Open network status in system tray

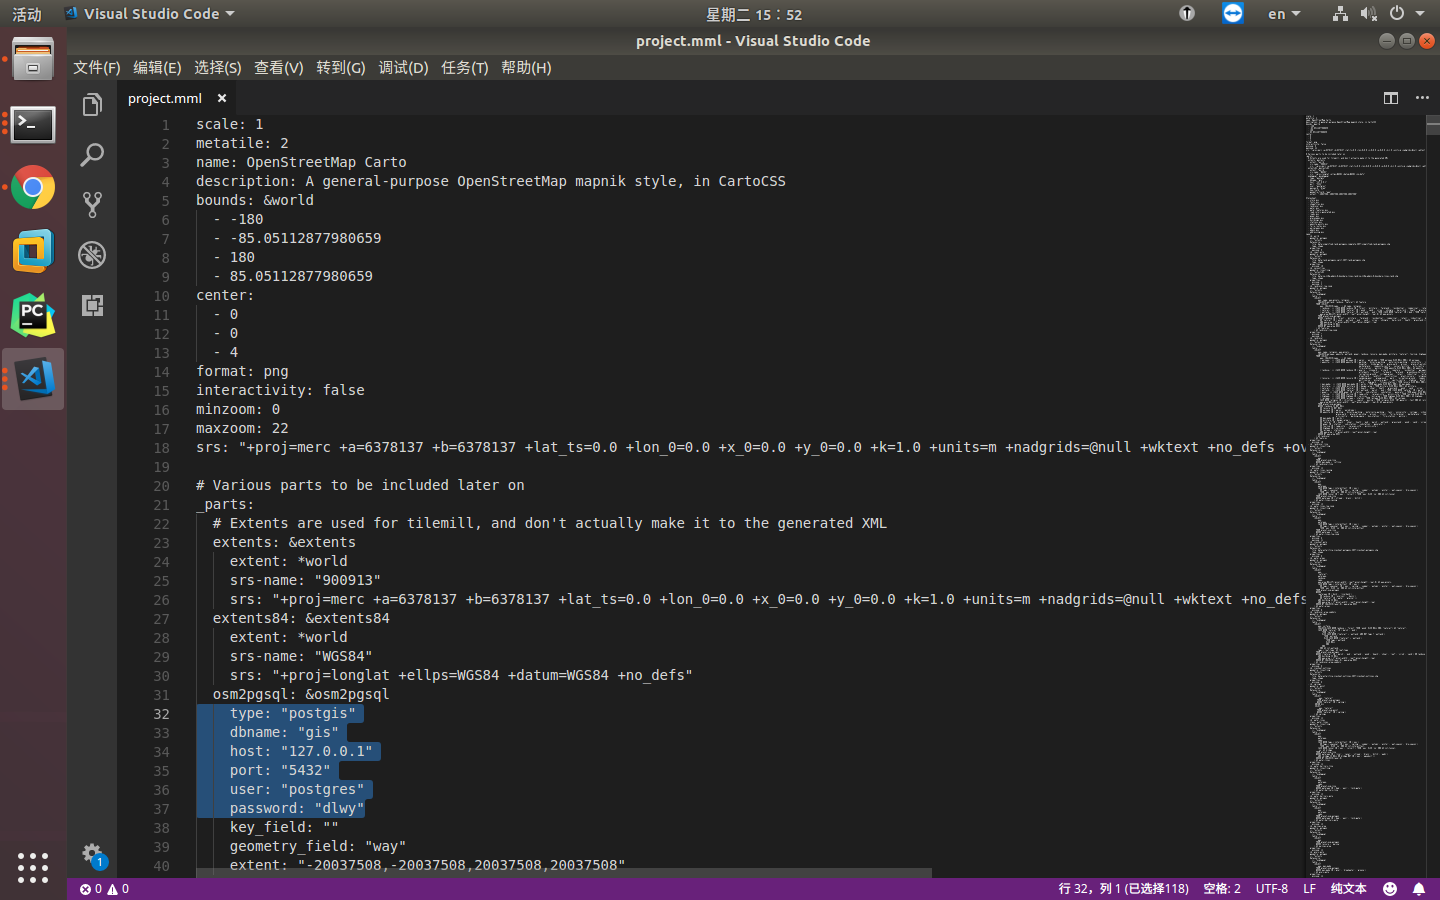1340,13
